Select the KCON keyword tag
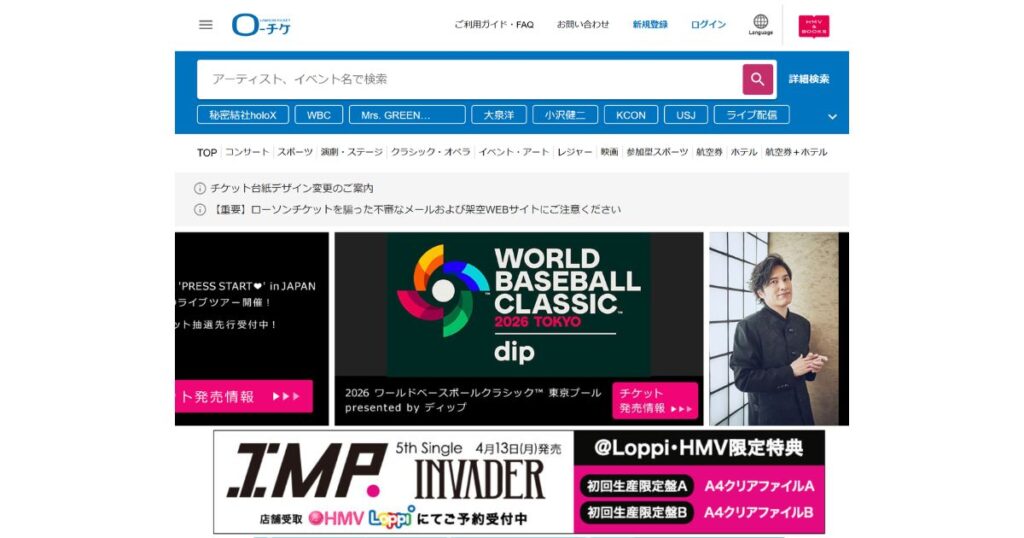 (x=631, y=115)
